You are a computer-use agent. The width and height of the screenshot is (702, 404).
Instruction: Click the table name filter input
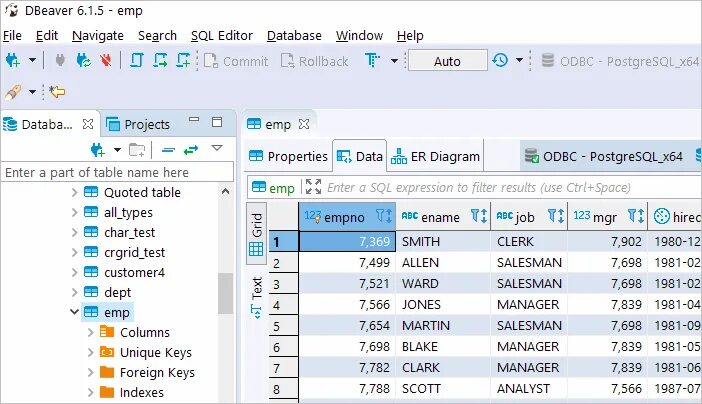pos(117,172)
